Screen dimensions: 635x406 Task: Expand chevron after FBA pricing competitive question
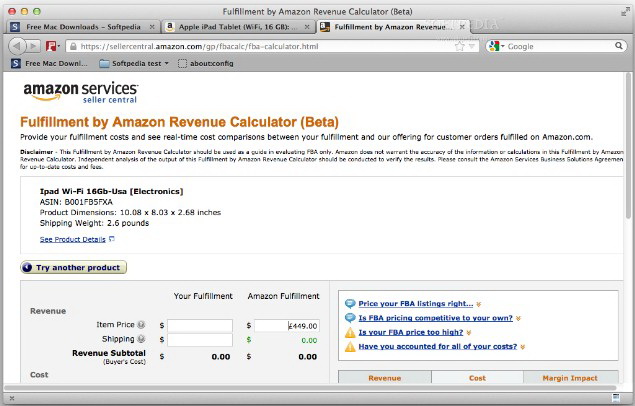coord(518,319)
